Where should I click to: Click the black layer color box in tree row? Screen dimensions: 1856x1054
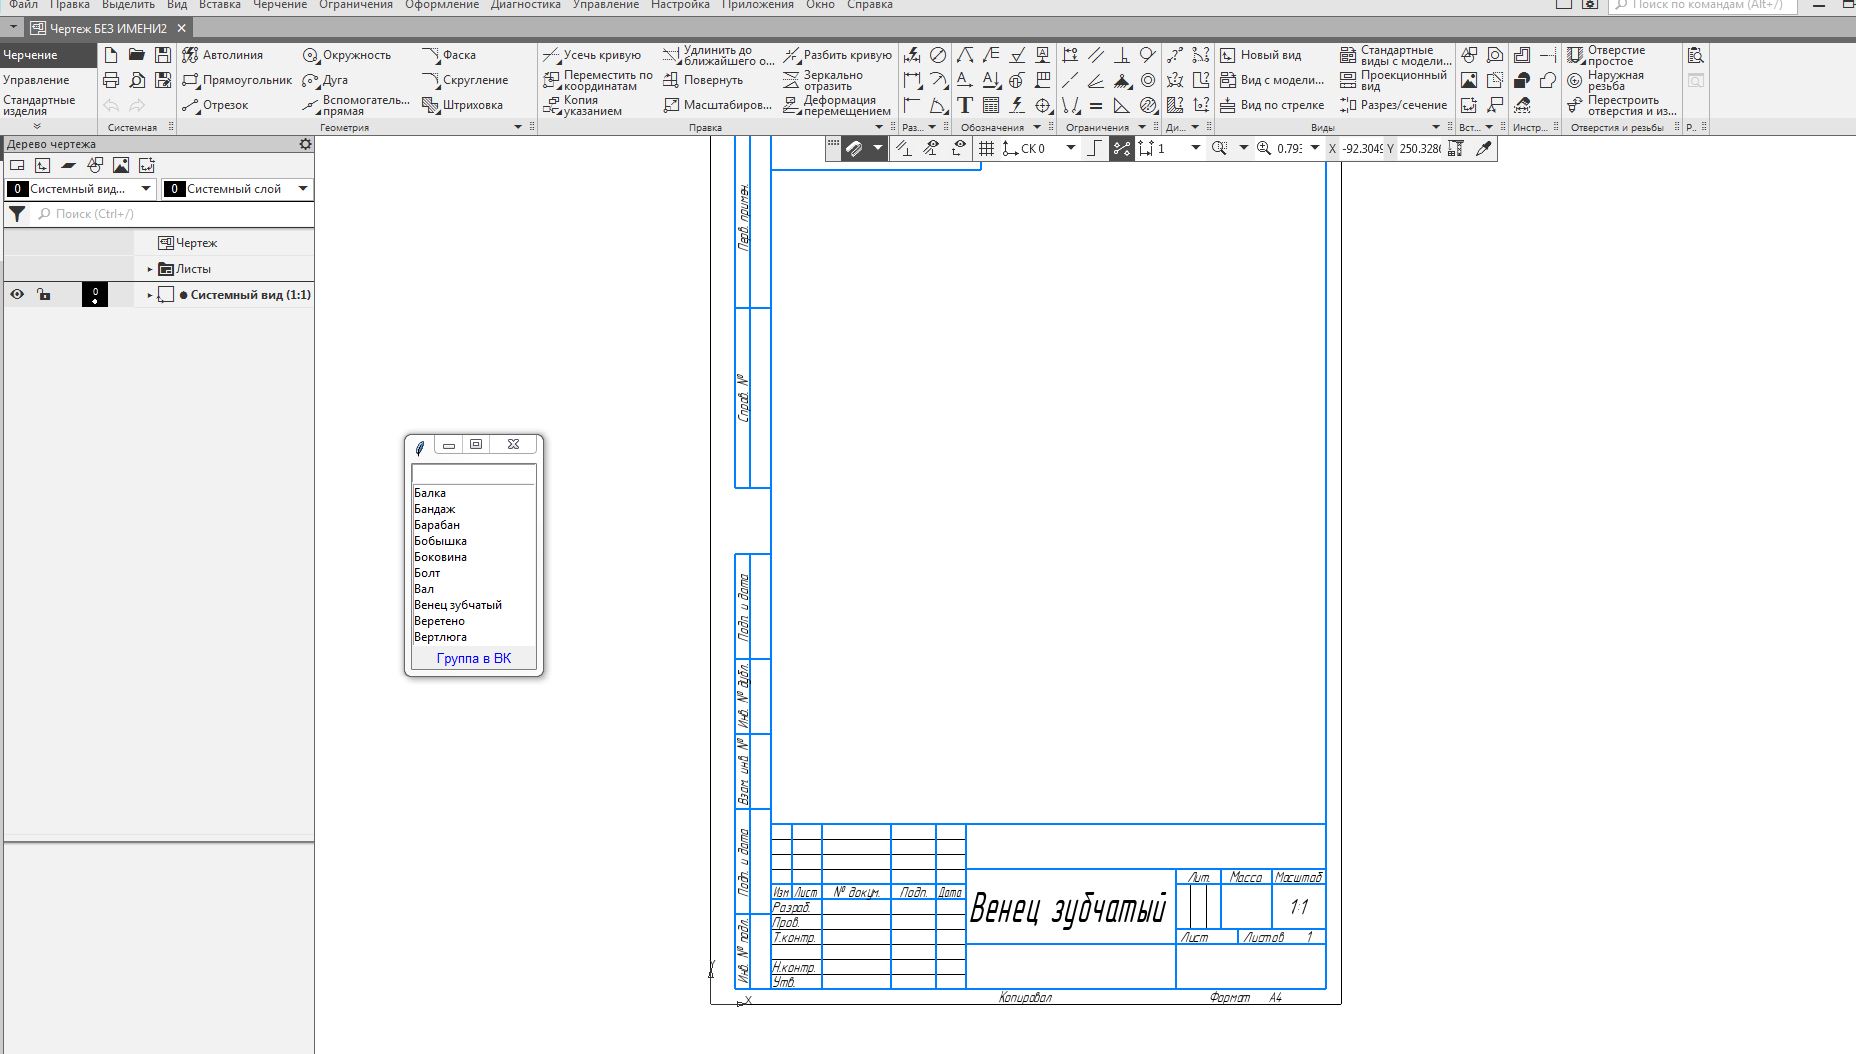[95, 294]
